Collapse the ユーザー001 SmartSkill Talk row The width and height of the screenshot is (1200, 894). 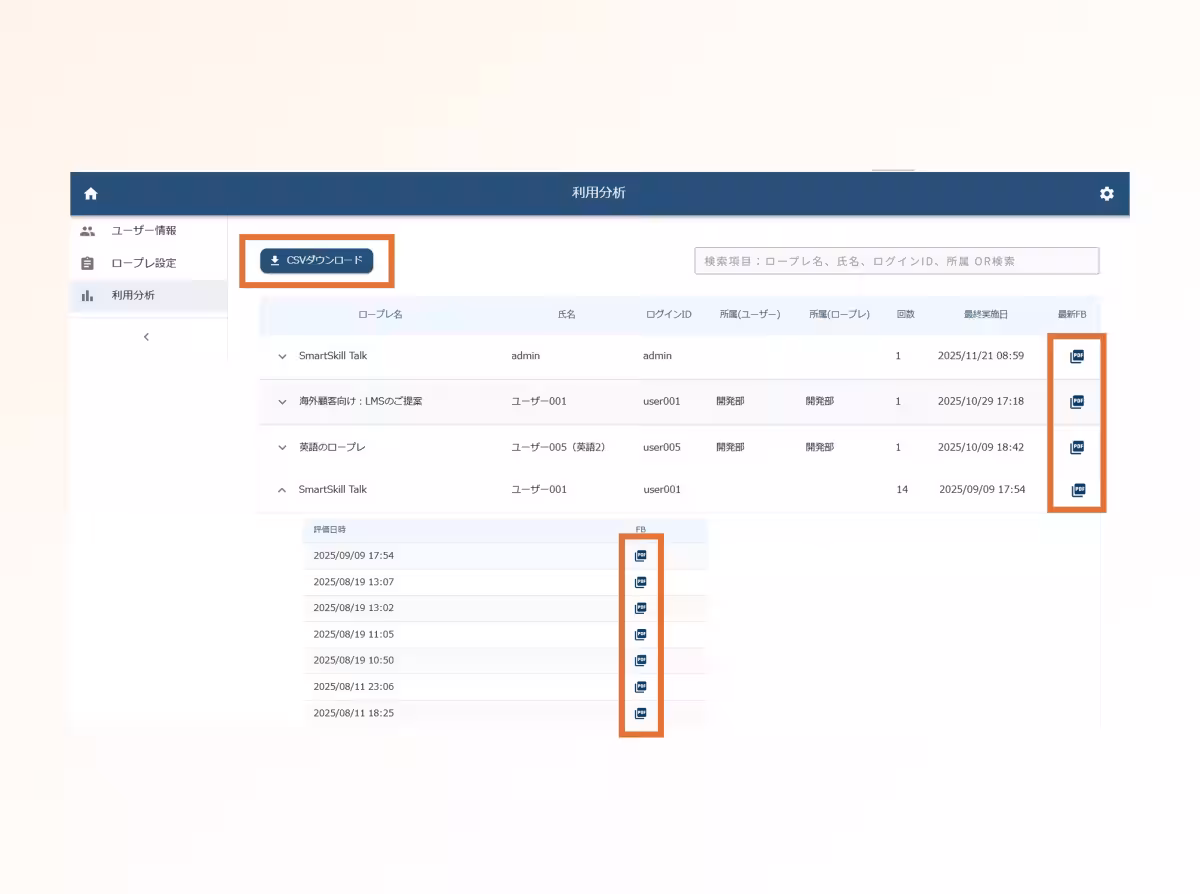point(282,490)
